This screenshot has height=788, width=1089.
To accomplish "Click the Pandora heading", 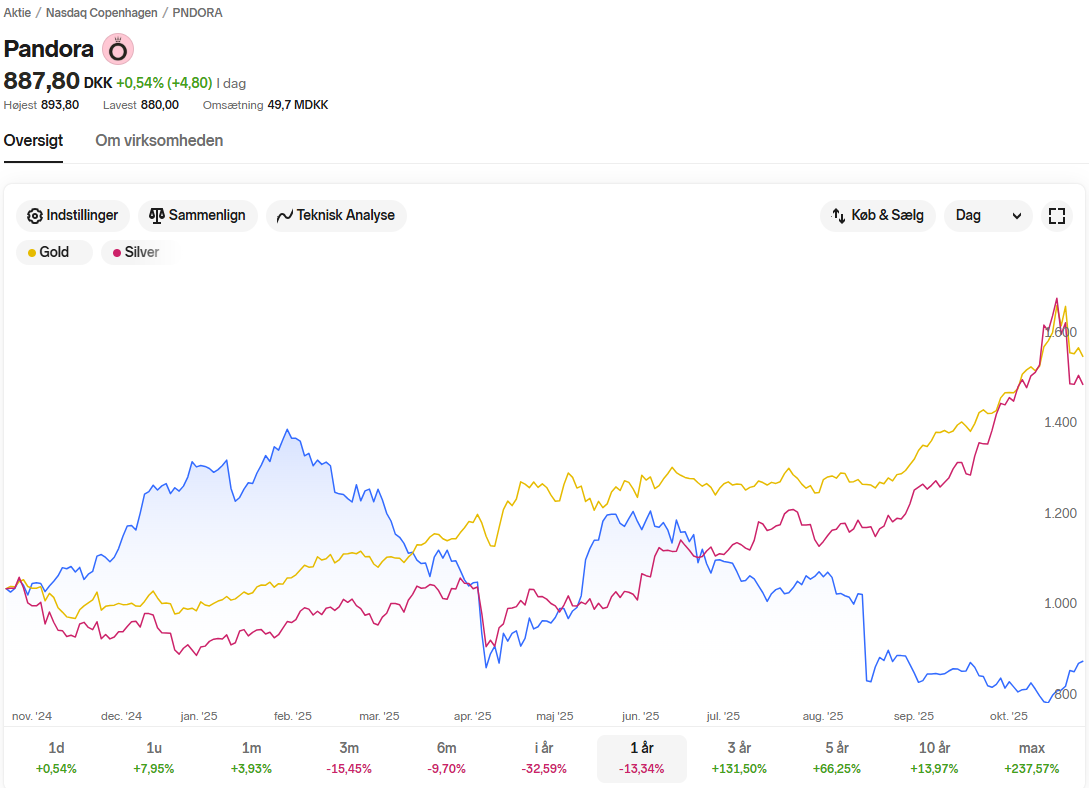I will (x=49, y=49).
